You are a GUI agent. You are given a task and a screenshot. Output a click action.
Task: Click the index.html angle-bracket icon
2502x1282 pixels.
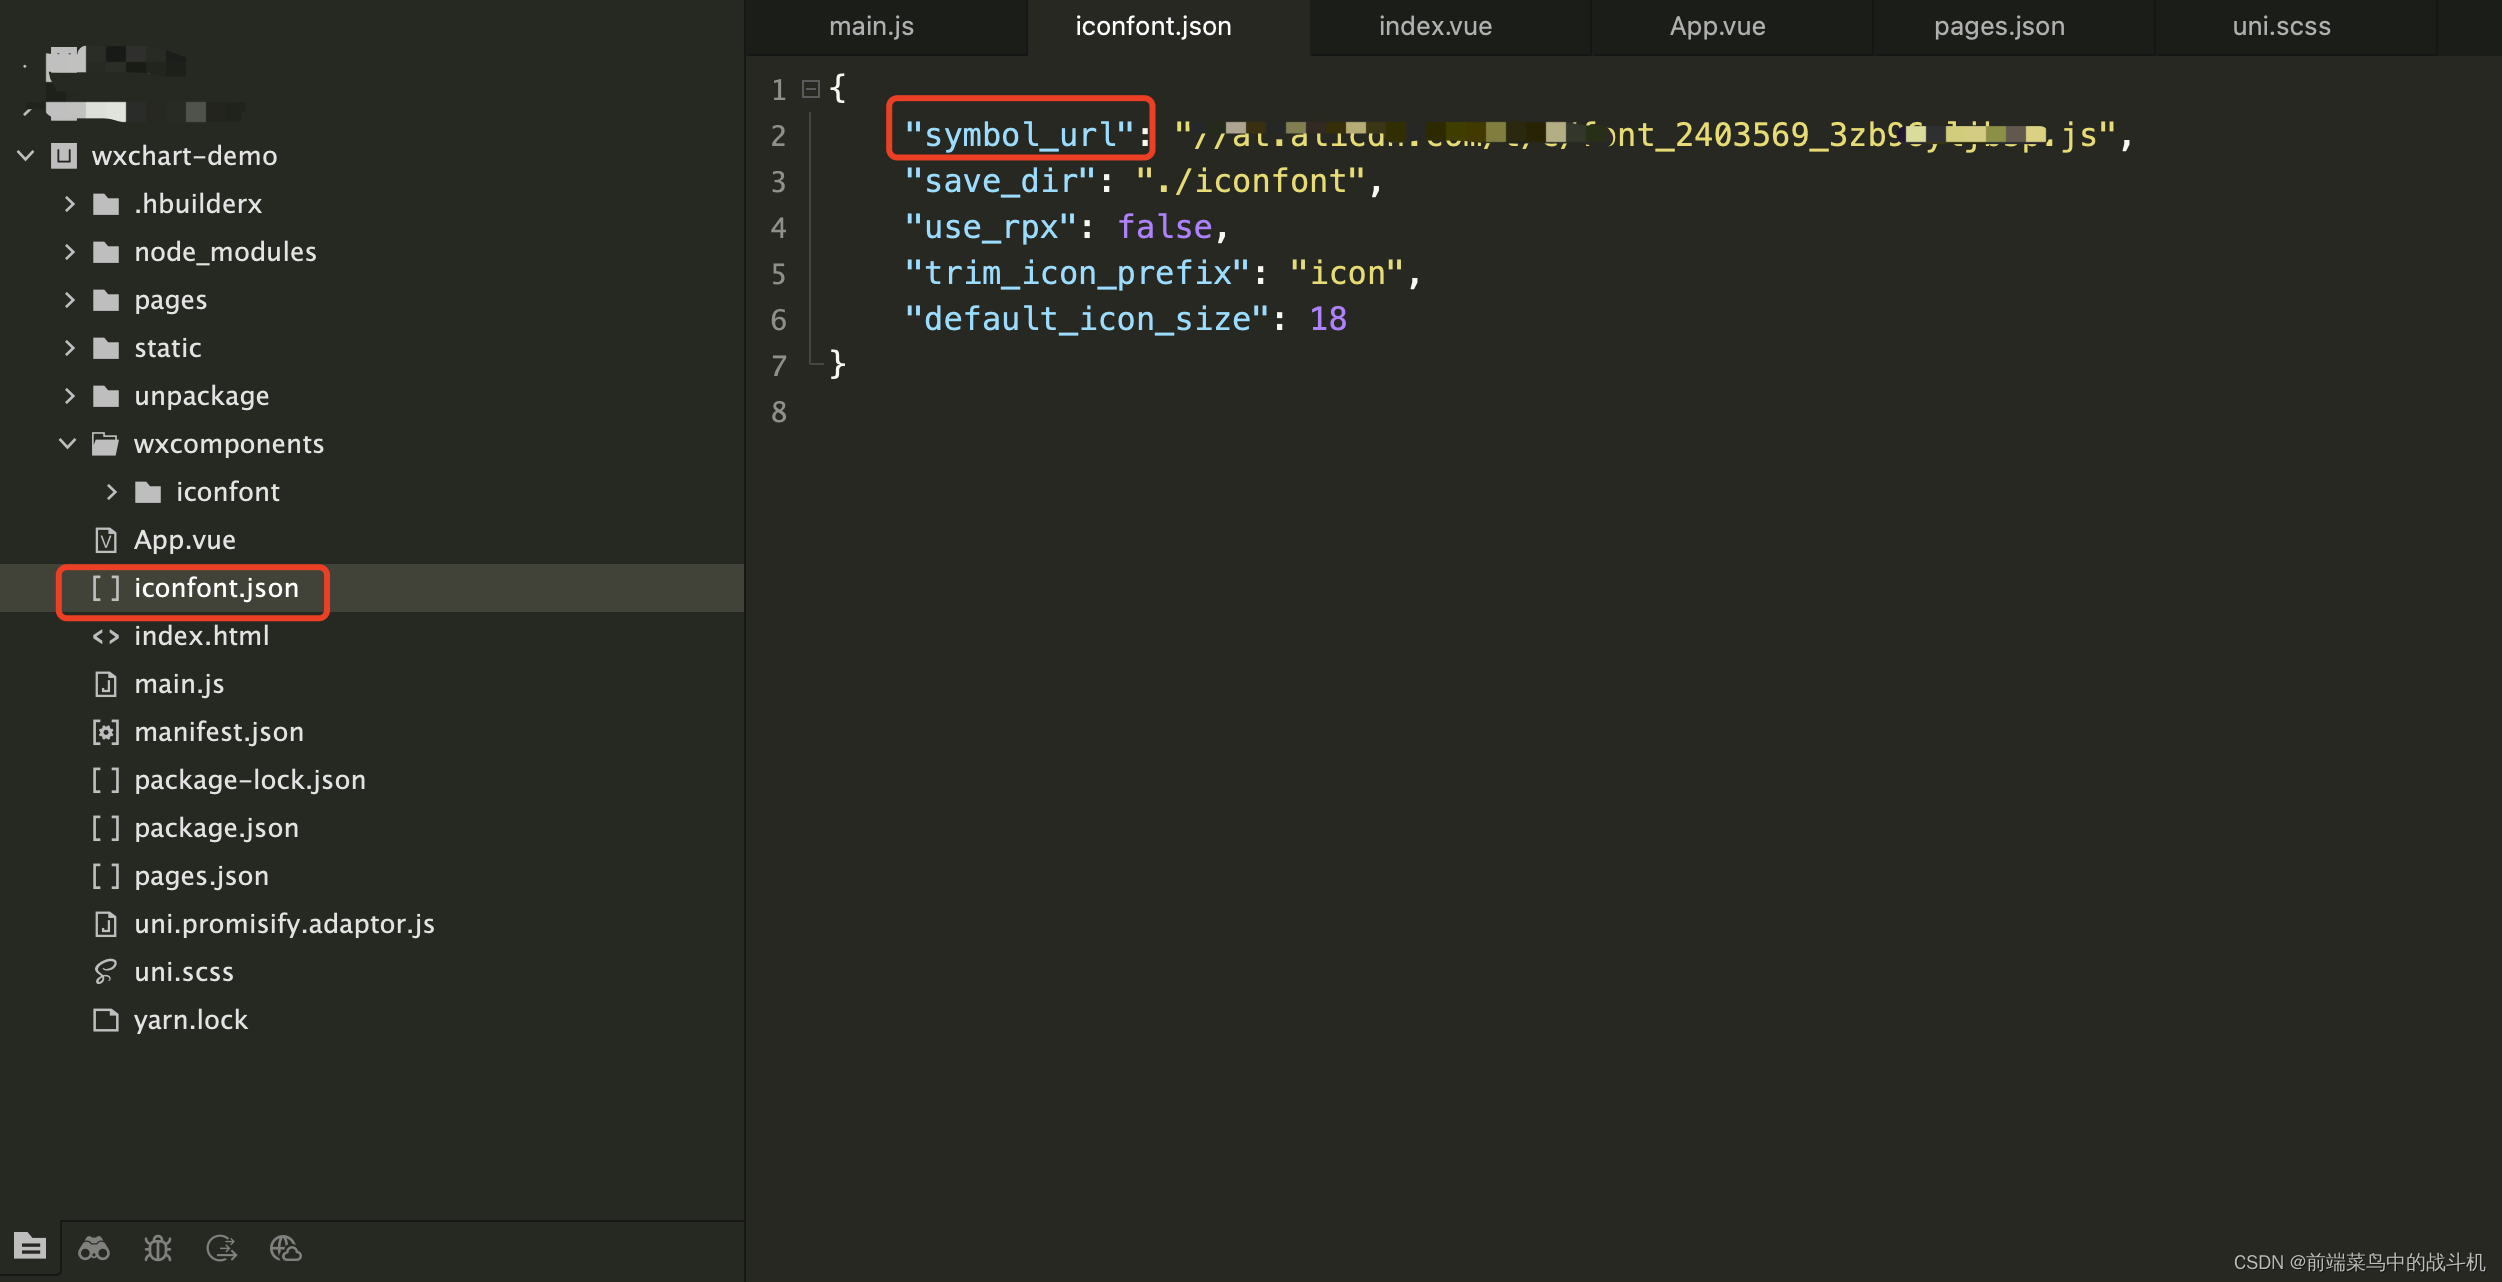coord(104,636)
